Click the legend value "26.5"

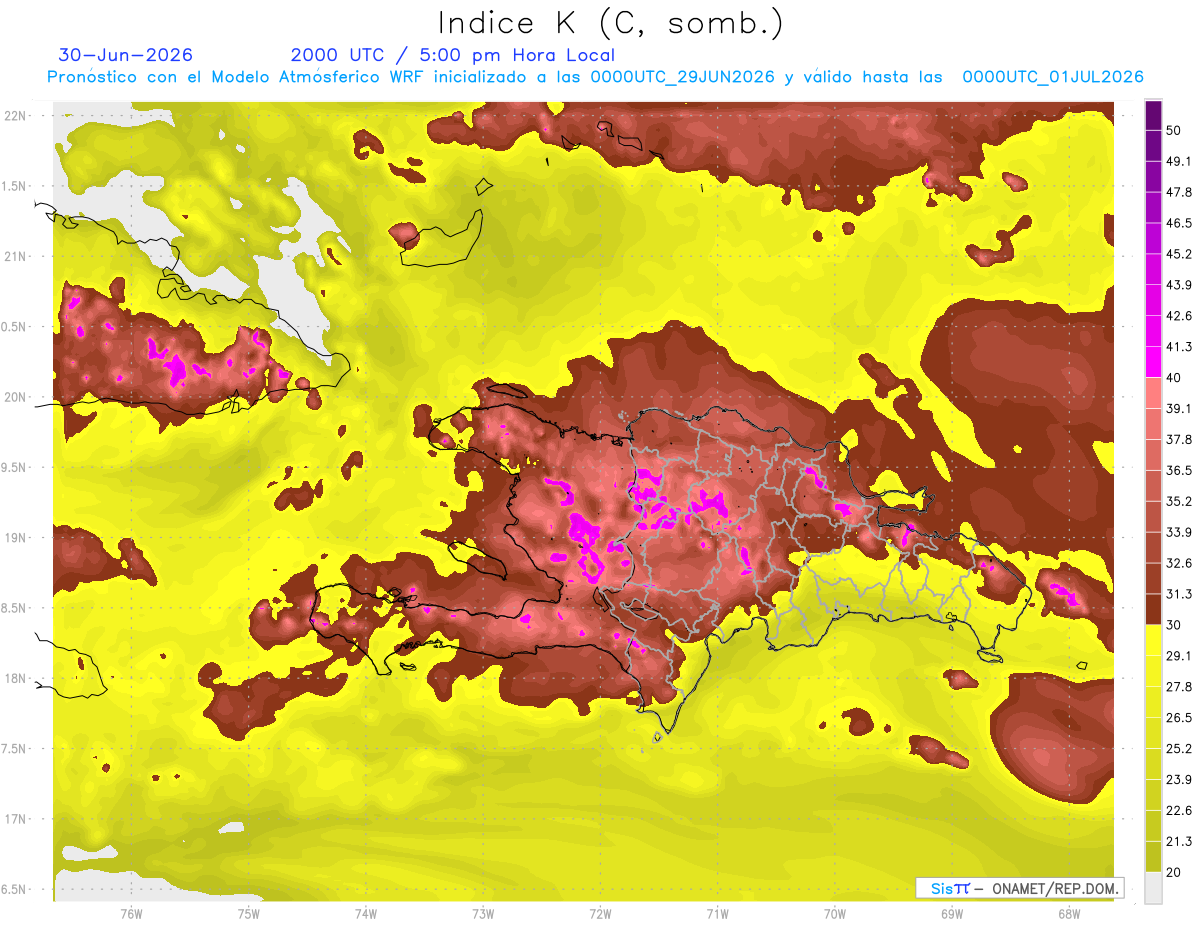click(1179, 718)
